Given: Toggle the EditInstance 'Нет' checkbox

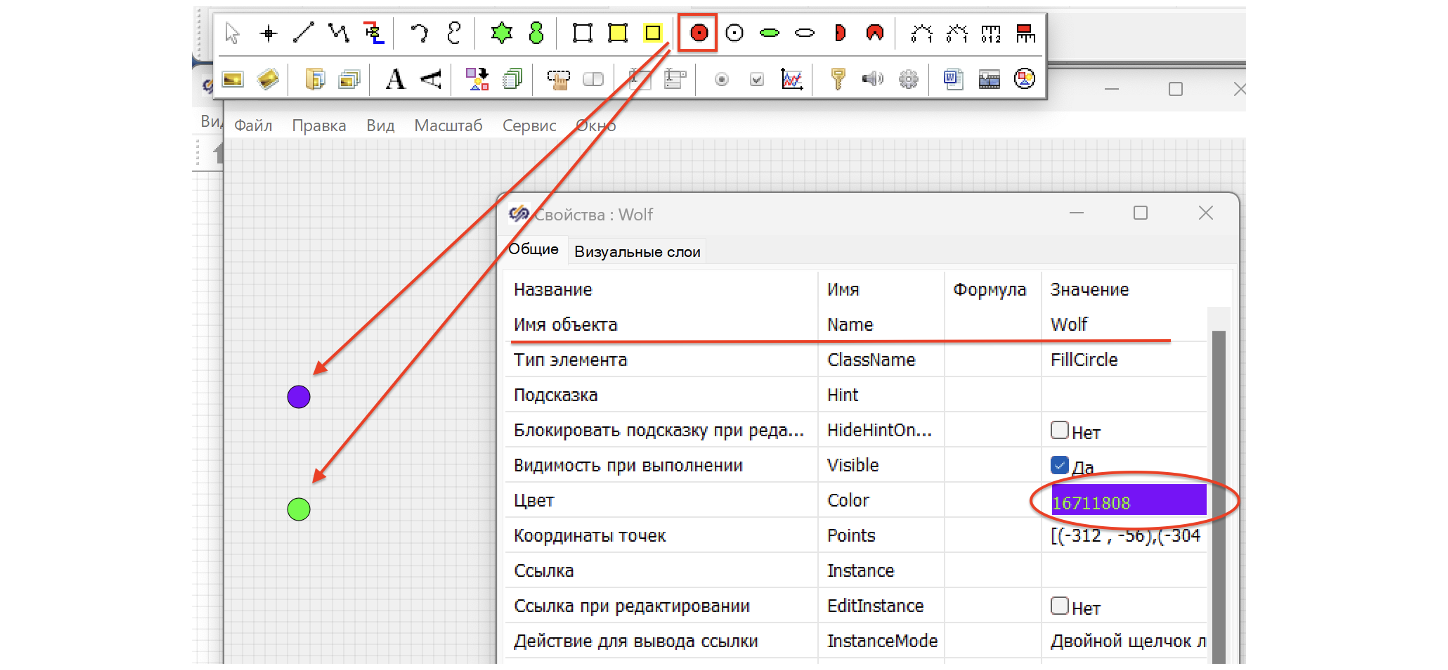Looking at the screenshot, I should [1060, 606].
